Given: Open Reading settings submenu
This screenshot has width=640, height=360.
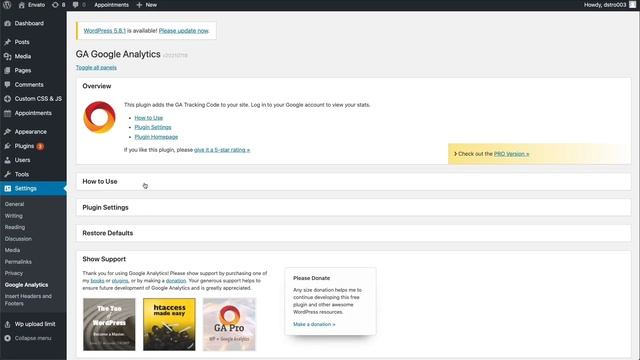Looking at the screenshot, I should click(x=15, y=227).
